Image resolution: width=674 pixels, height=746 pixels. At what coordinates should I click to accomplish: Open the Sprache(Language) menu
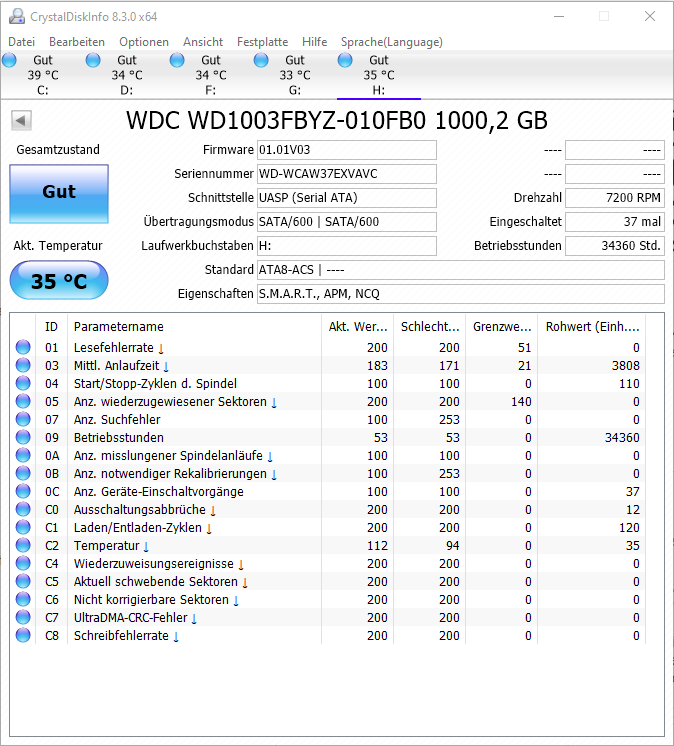tap(391, 42)
